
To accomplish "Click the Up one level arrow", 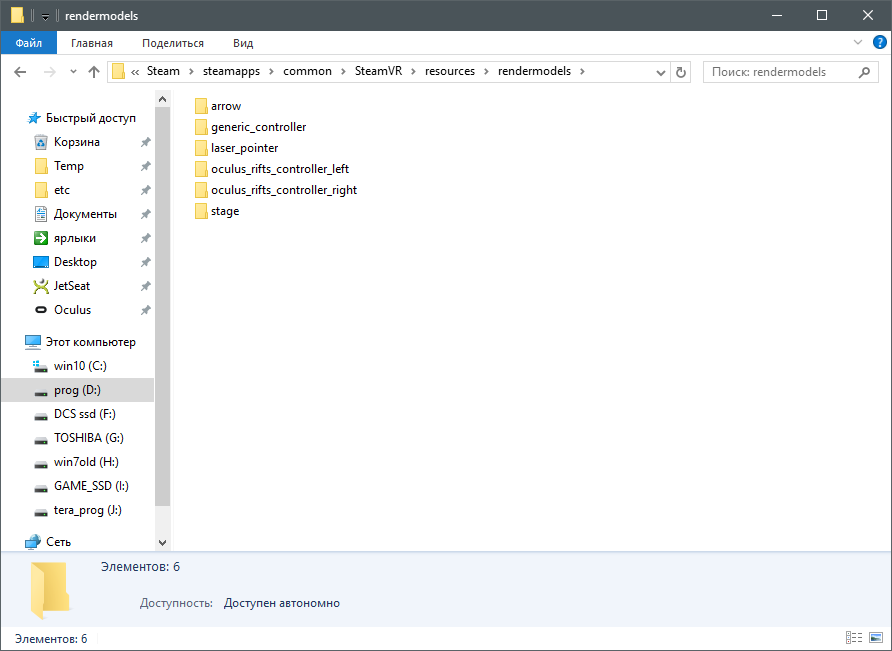I will coord(94,72).
